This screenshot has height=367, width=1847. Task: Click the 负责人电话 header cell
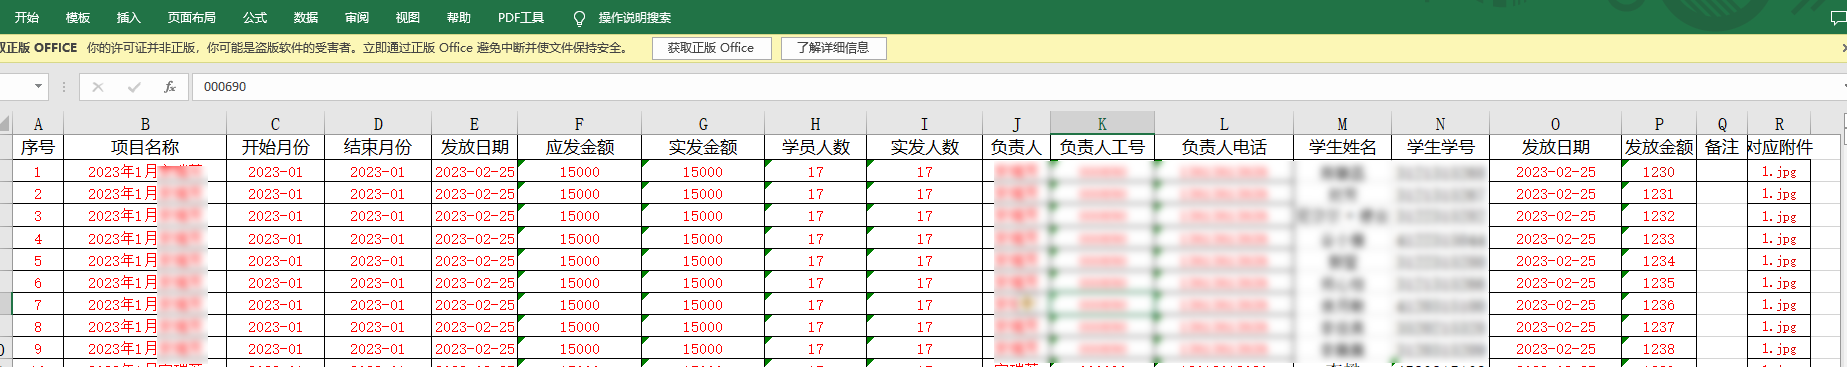(x=1224, y=147)
